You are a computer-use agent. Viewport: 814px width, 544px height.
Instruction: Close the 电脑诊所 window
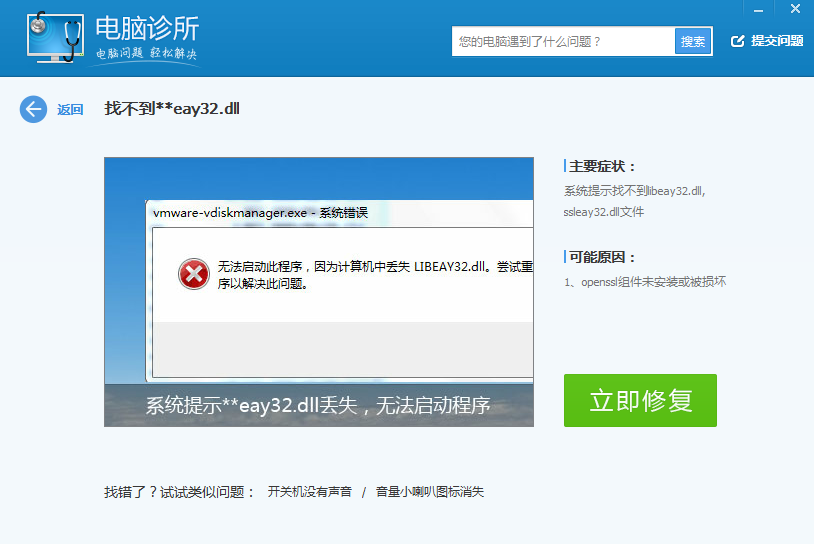pos(795,9)
